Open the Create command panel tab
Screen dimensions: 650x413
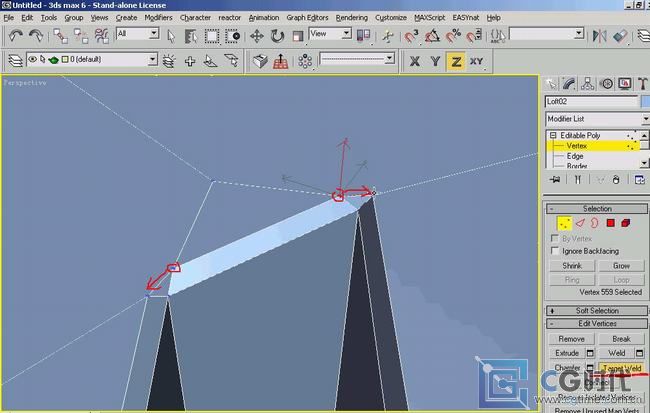pyautogui.click(x=551, y=84)
